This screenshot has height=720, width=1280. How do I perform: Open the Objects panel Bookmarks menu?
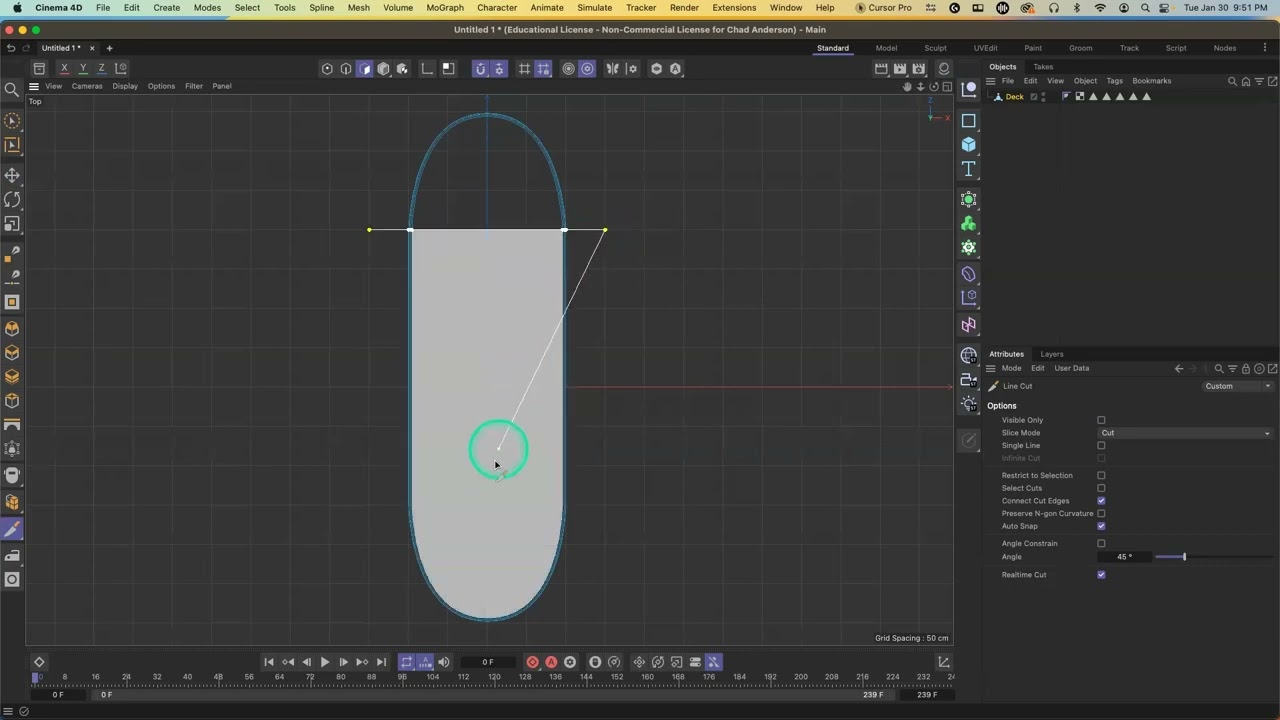click(x=1152, y=81)
